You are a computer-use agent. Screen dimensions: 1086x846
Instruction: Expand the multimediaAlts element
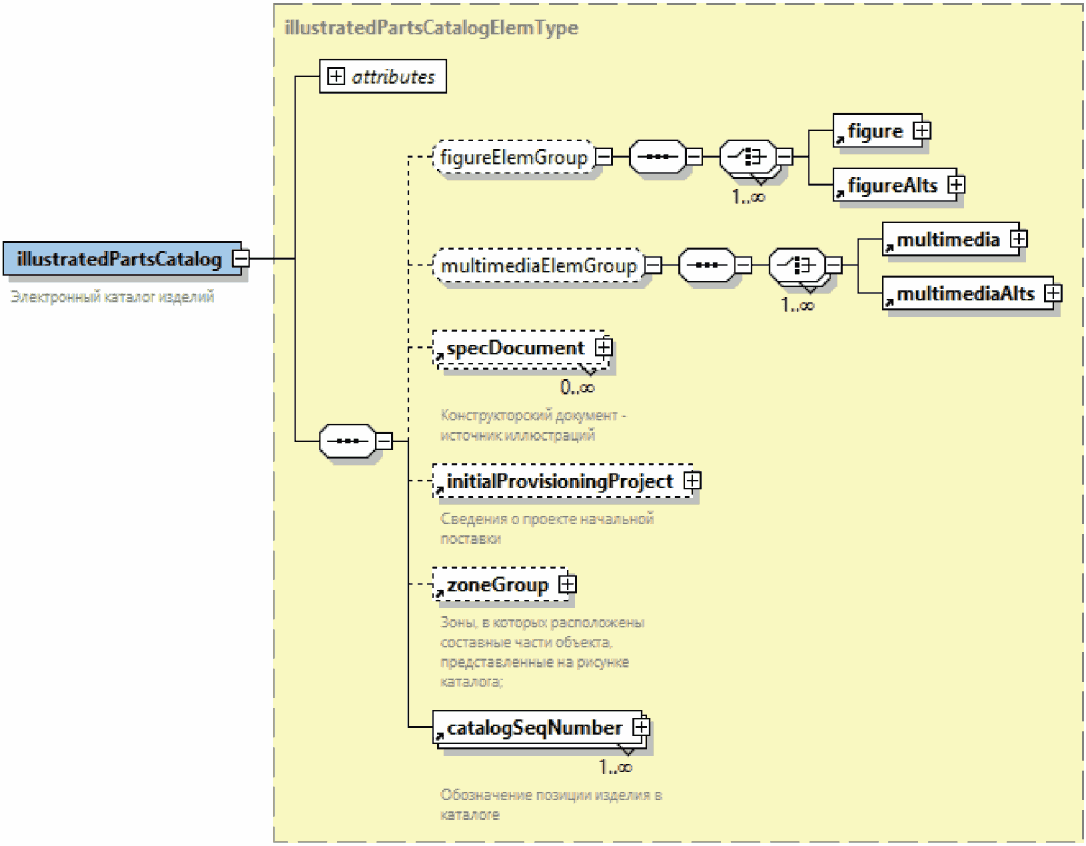[1052, 293]
